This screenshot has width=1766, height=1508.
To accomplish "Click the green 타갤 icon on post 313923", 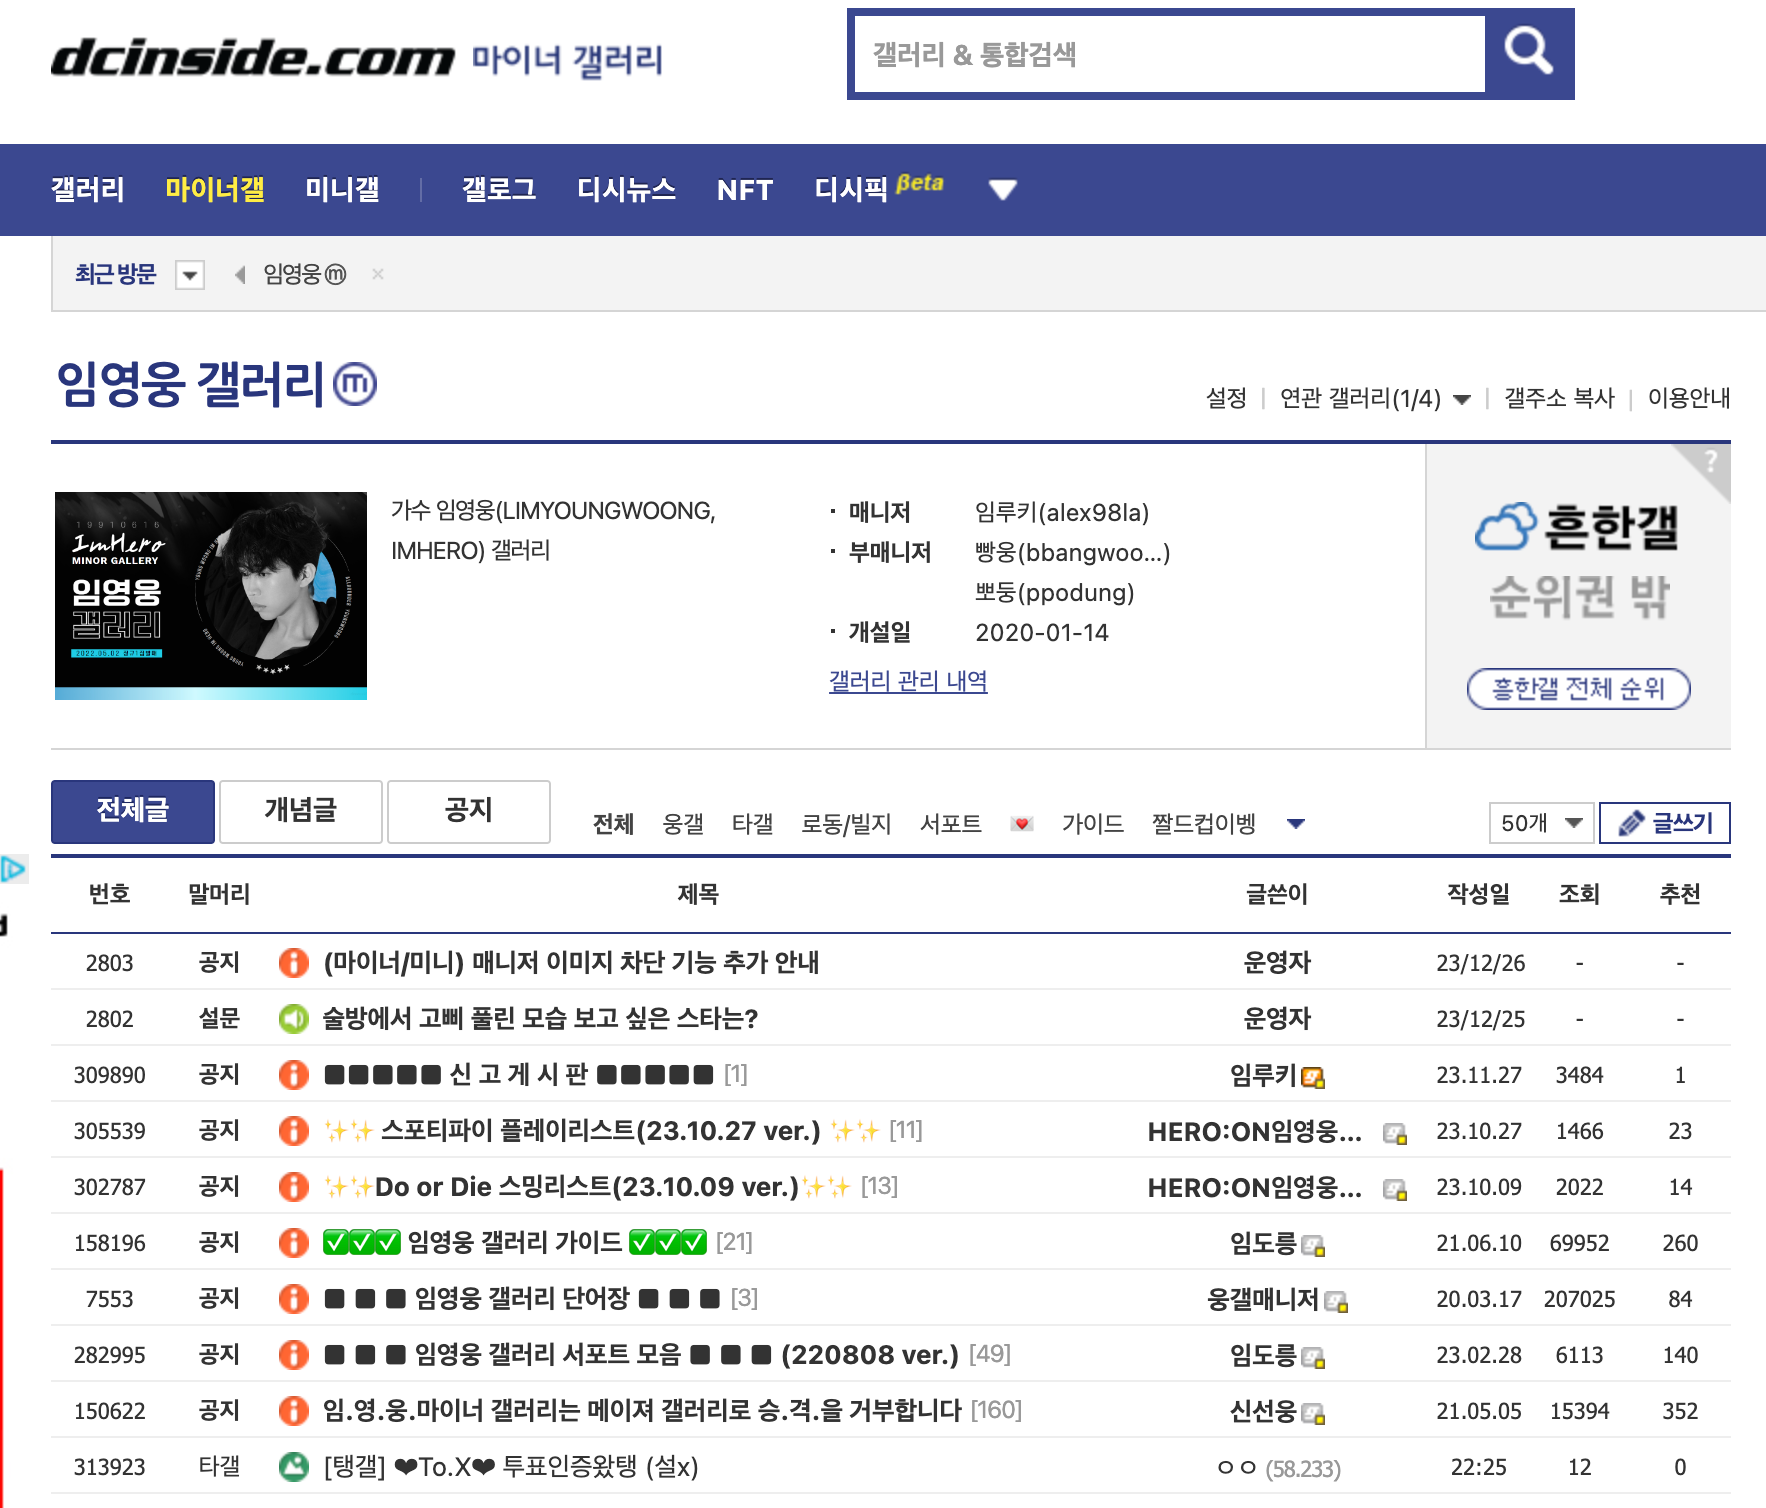I will click(292, 1467).
